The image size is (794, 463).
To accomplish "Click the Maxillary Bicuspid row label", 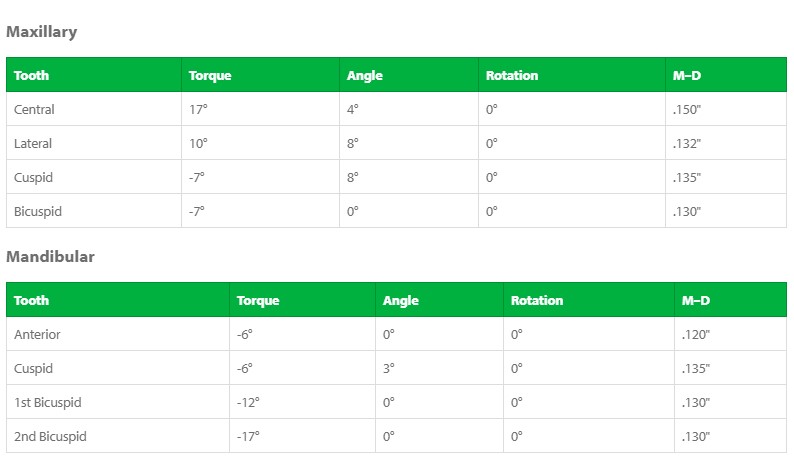I will (x=38, y=212).
